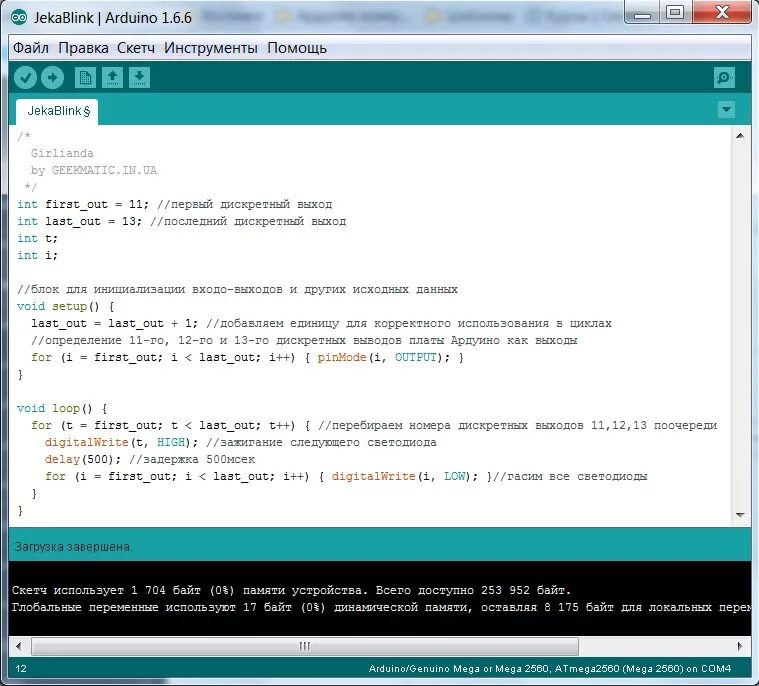This screenshot has height=686, width=759.
Task: Click the console scroll right arrow
Action: tap(740, 646)
